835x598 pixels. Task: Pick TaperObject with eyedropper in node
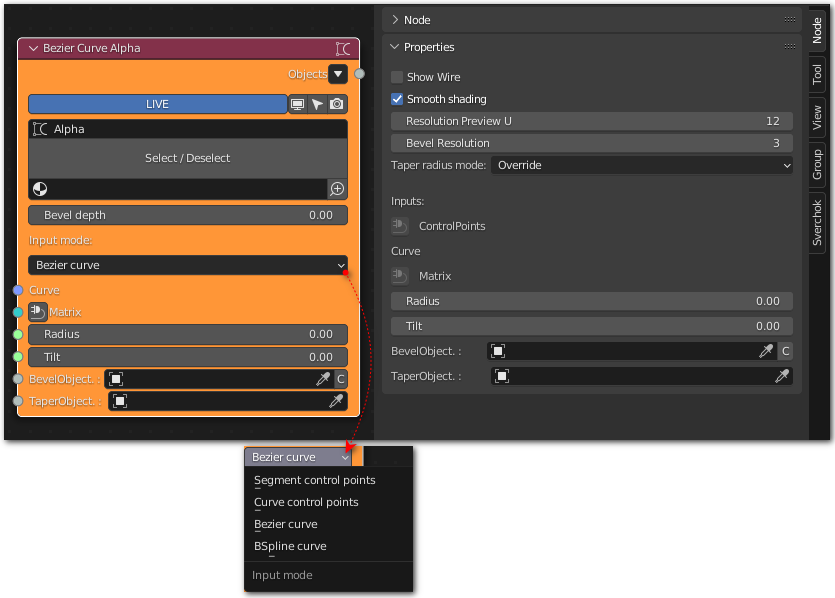(x=335, y=401)
